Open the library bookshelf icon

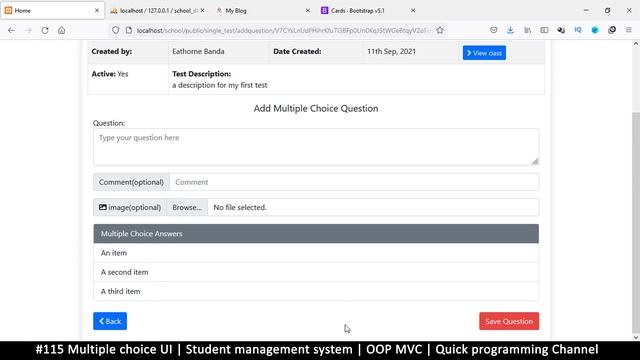(527, 30)
